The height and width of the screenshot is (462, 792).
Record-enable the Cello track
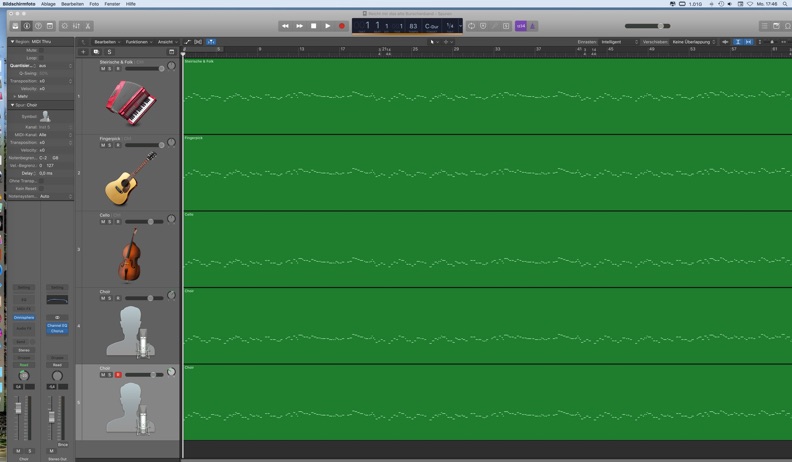click(118, 222)
